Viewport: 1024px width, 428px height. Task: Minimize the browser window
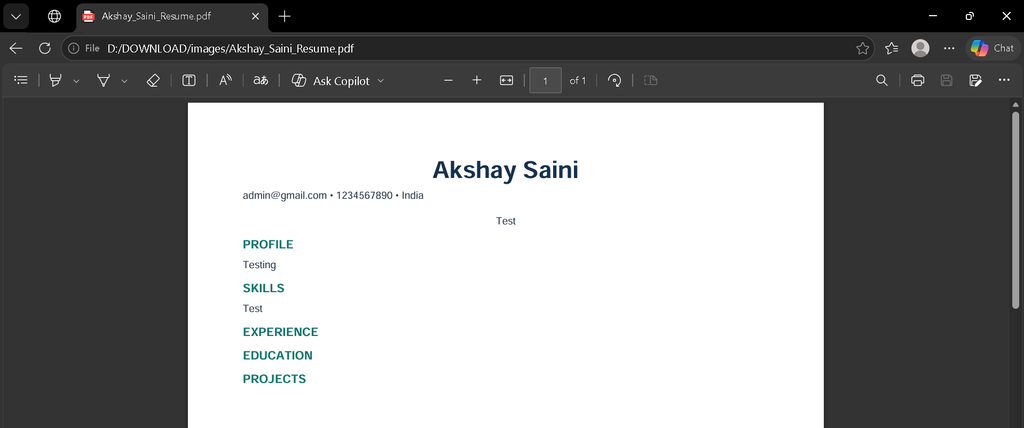(x=933, y=16)
